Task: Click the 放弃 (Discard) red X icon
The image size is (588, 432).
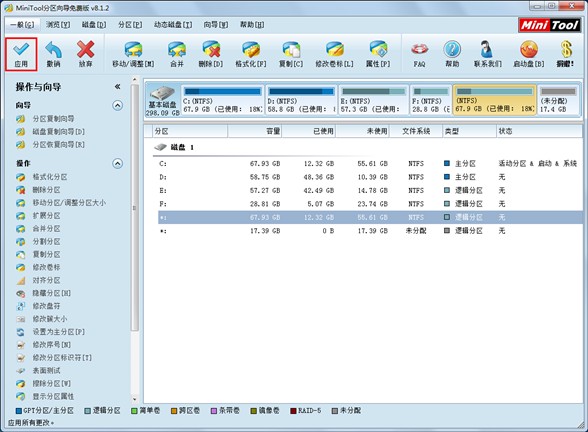Action: (x=86, y=50)
